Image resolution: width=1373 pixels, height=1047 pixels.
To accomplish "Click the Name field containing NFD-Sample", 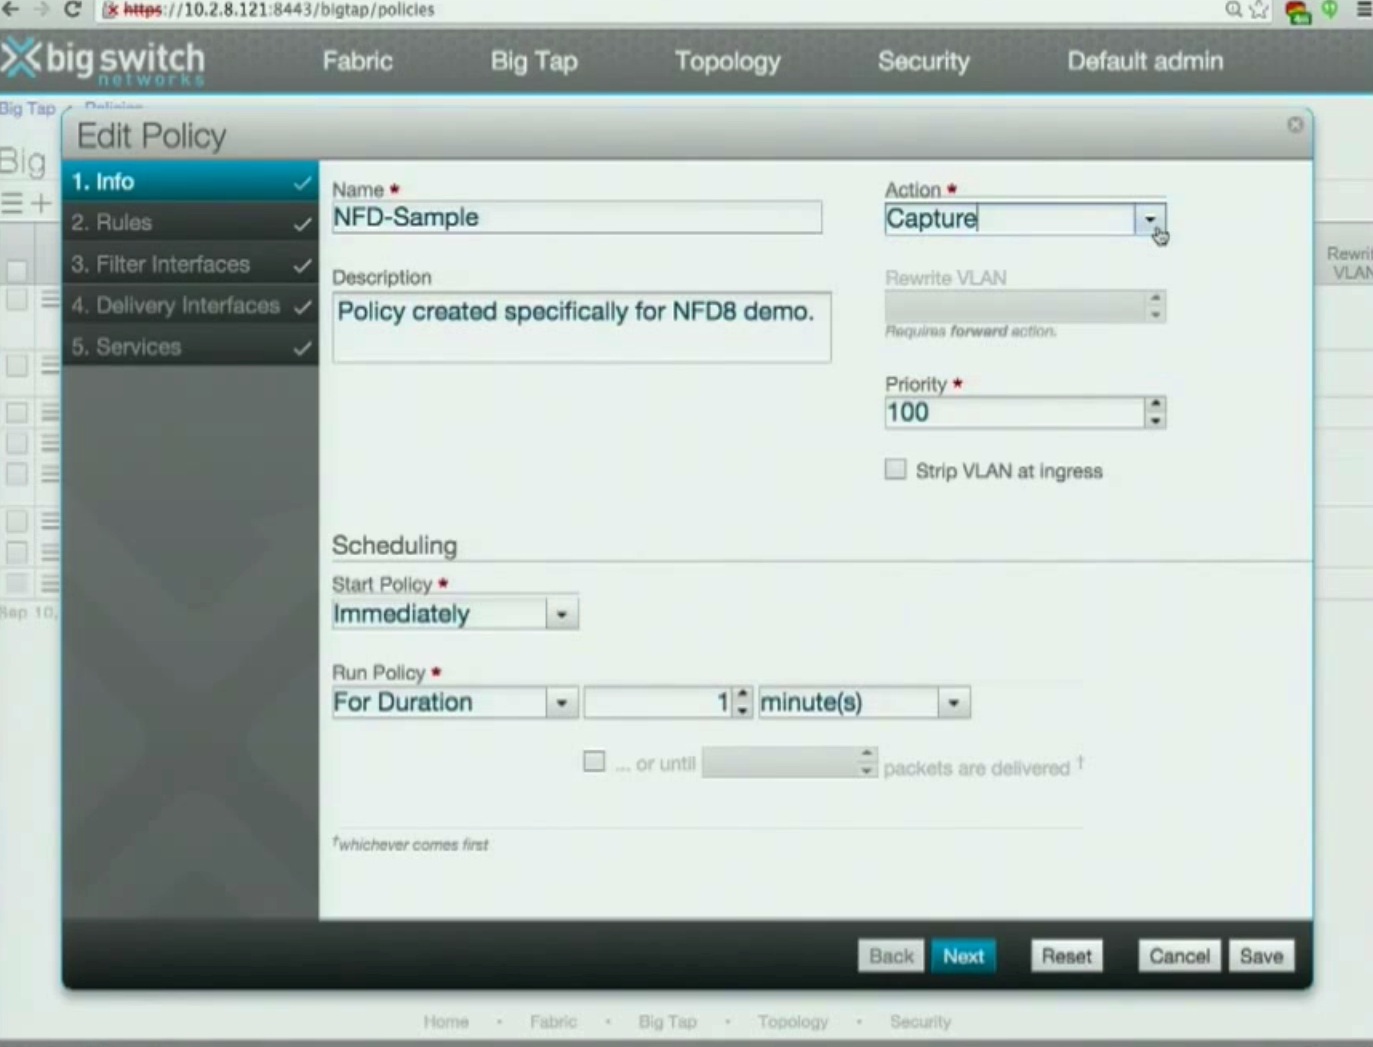I will (576, 218).
